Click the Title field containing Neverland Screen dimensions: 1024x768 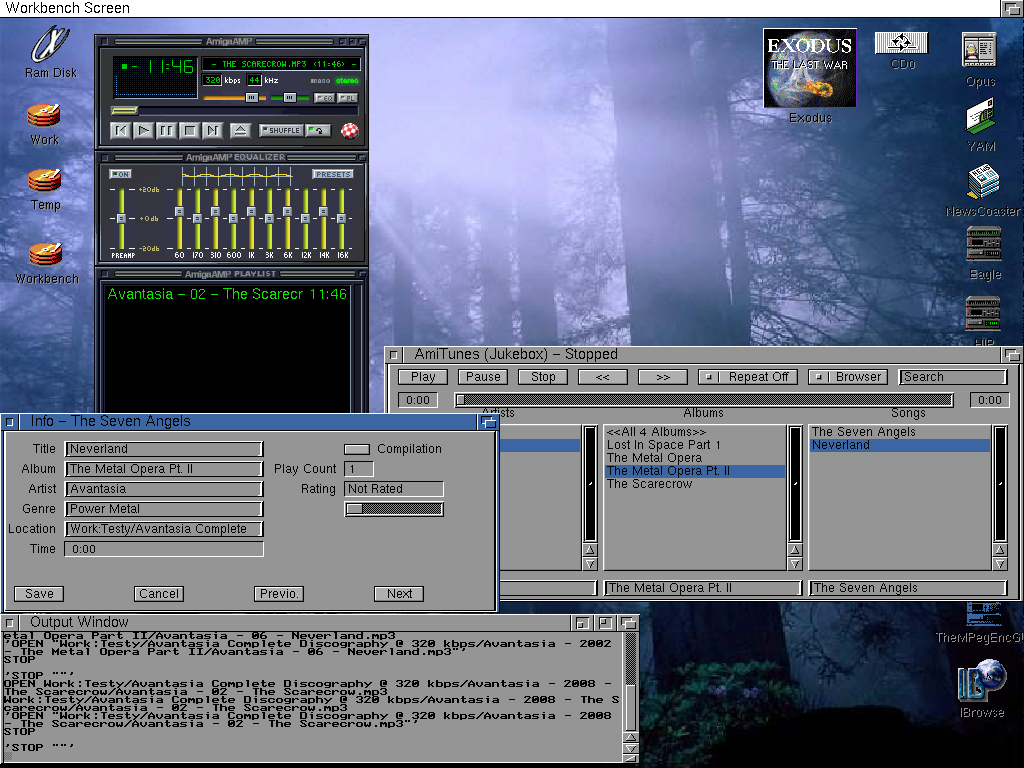(164, 449)
